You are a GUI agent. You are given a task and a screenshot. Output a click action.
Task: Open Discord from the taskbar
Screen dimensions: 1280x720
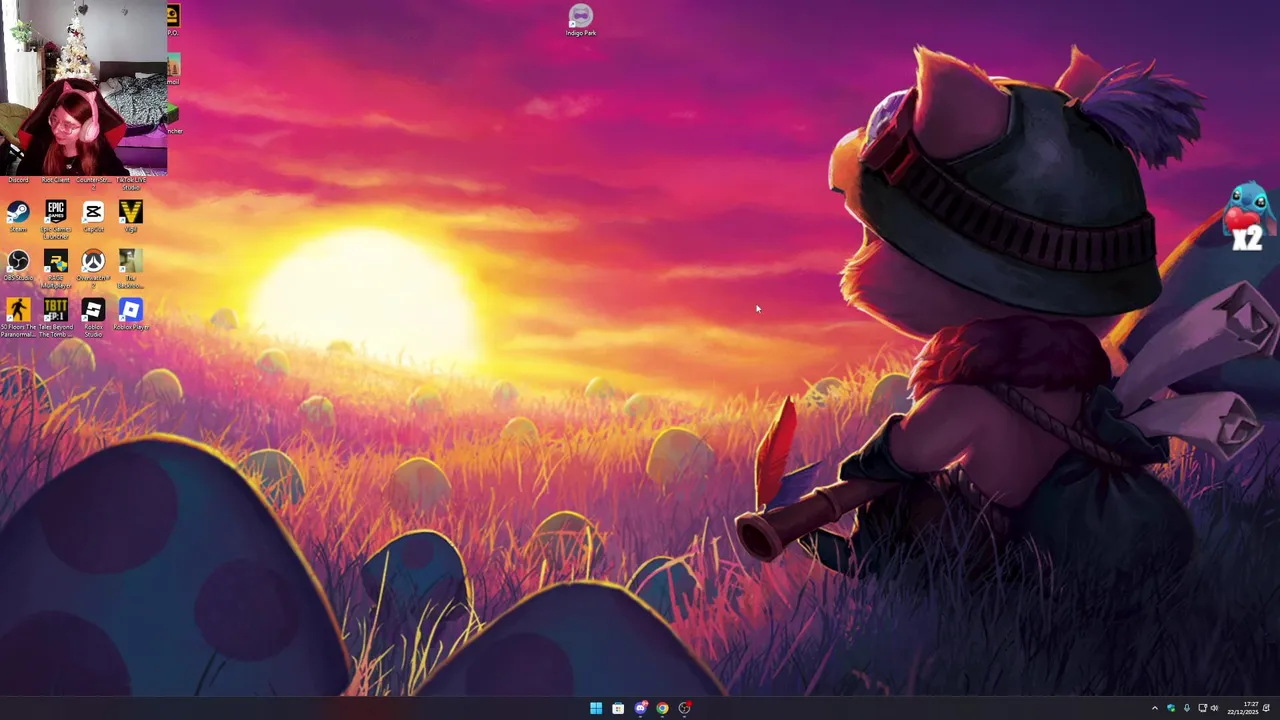640,708
